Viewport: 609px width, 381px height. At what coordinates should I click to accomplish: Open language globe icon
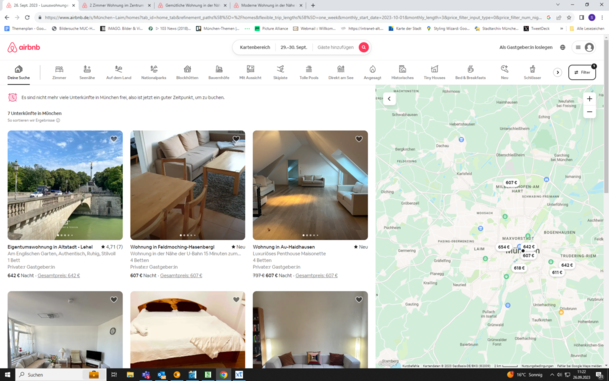coord(562,47)
